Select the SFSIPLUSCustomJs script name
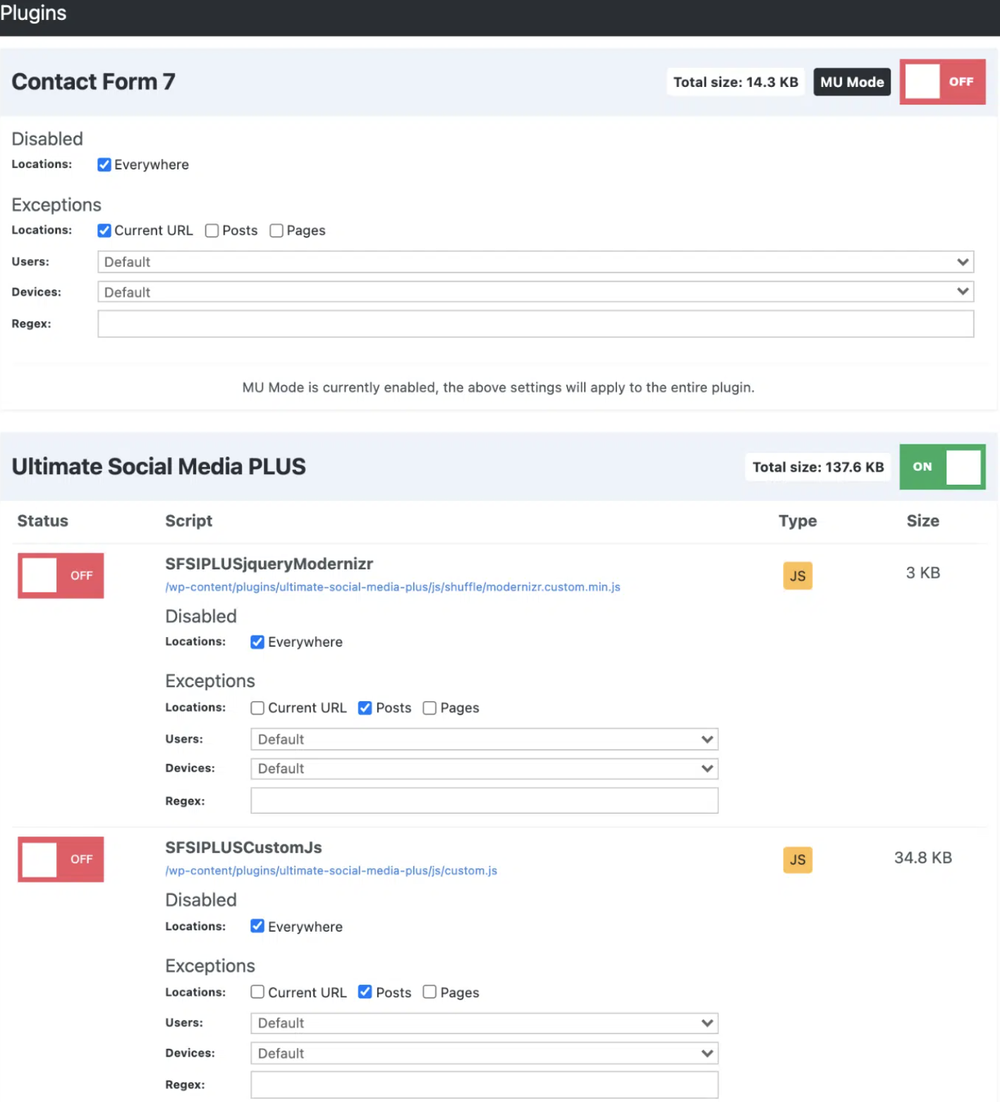 (243, 848)
